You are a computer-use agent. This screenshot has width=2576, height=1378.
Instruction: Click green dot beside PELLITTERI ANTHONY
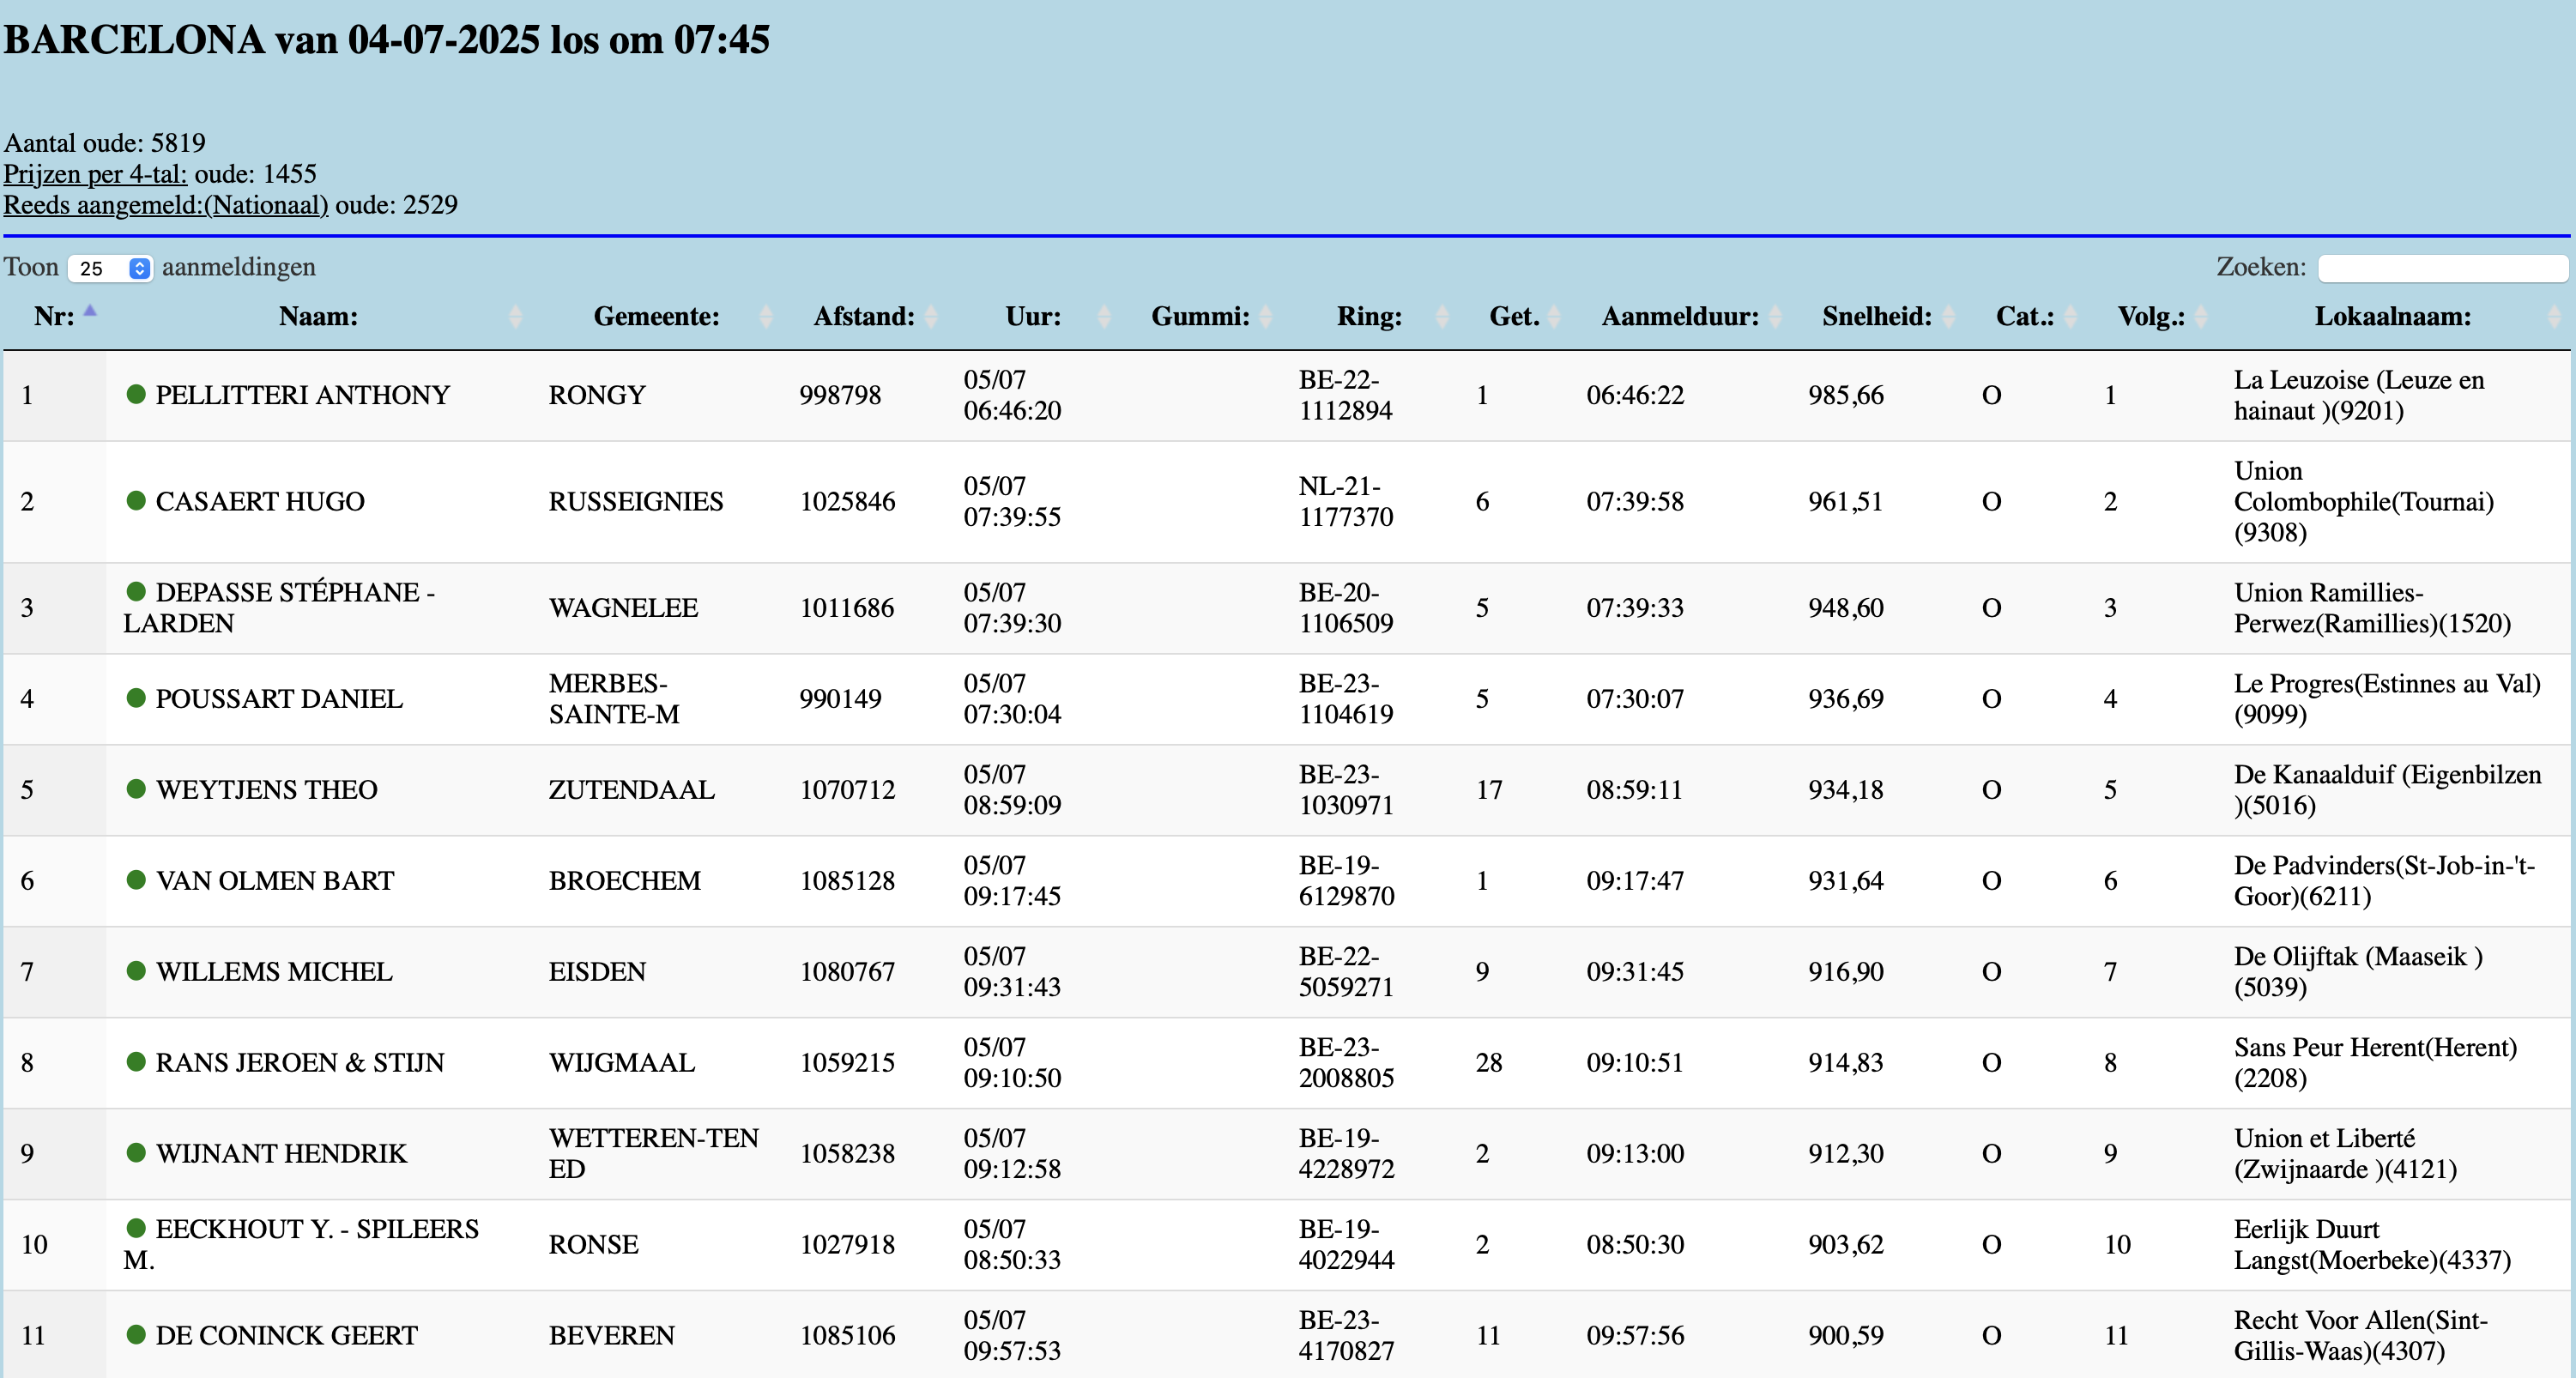(x=136, y=394)
